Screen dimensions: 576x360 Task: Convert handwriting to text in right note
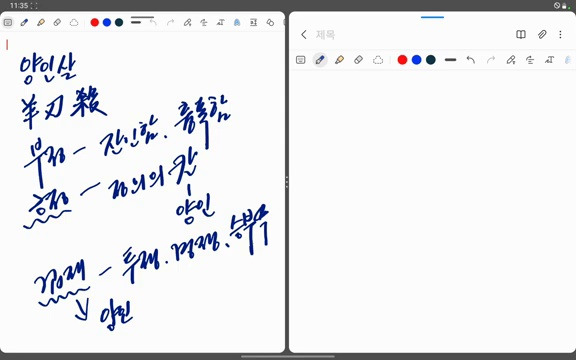point(550,60)
